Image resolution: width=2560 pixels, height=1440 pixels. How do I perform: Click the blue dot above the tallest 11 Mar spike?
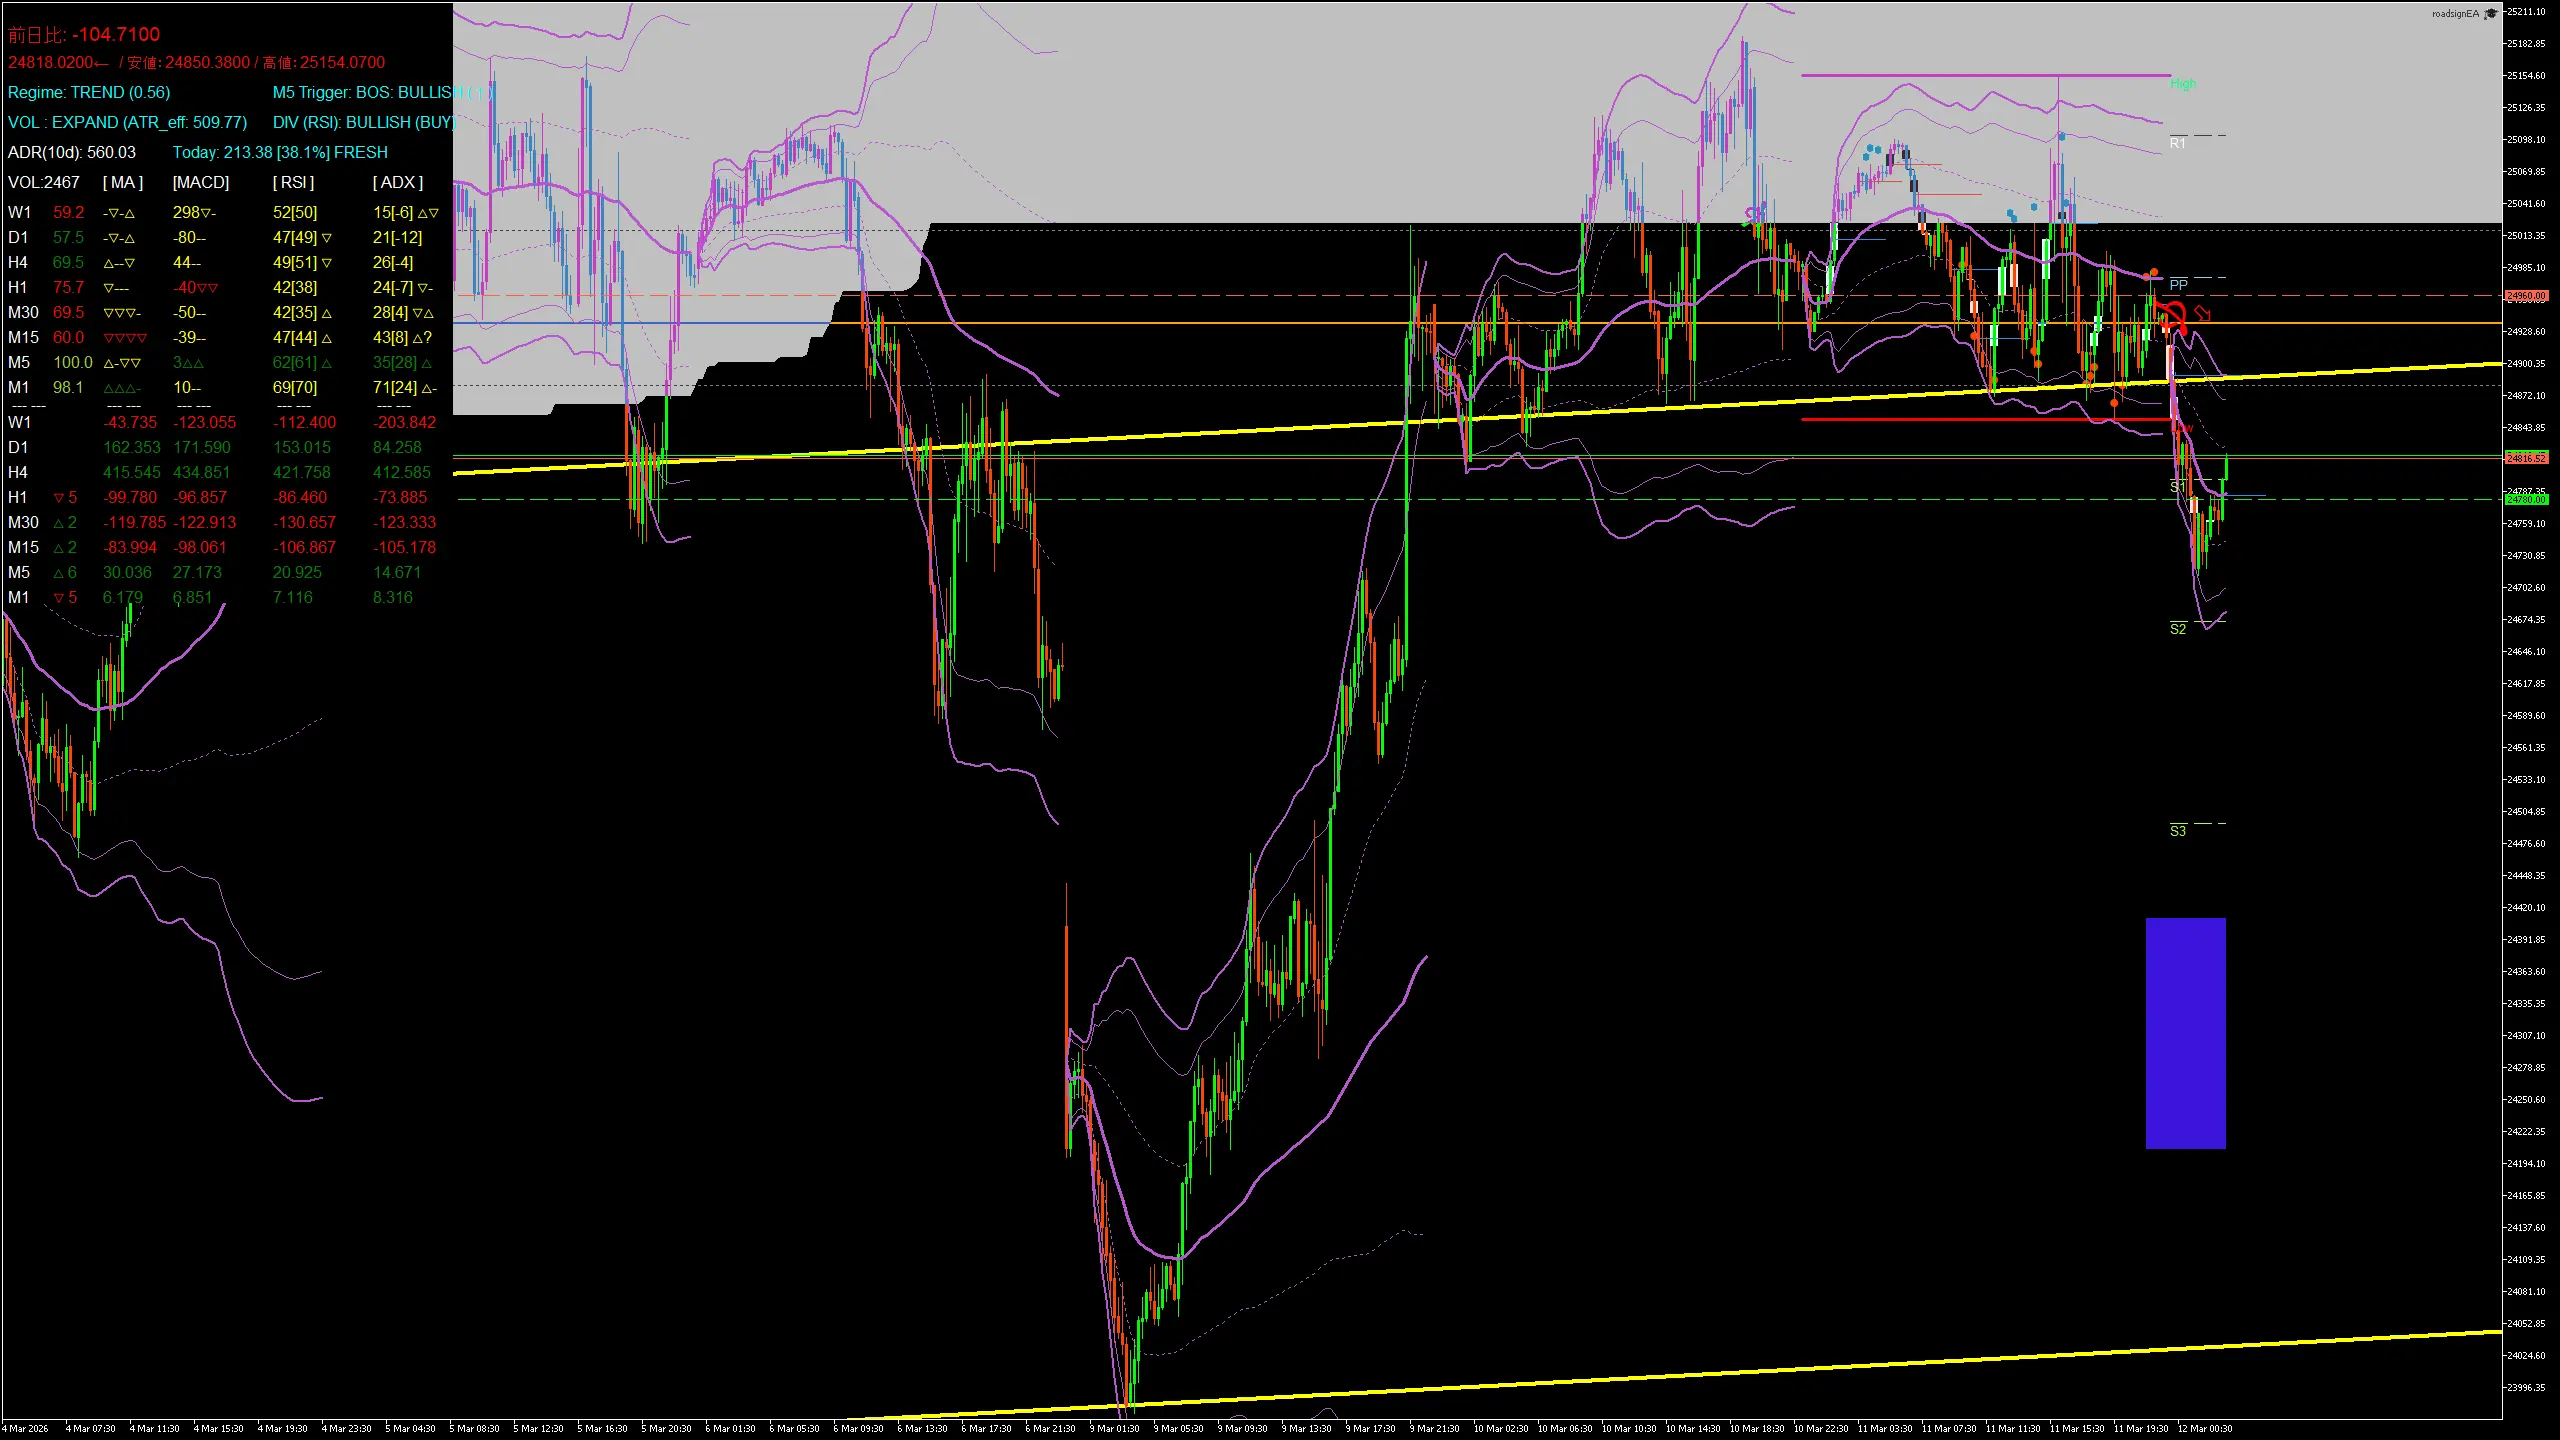[x=2062, y=136]
